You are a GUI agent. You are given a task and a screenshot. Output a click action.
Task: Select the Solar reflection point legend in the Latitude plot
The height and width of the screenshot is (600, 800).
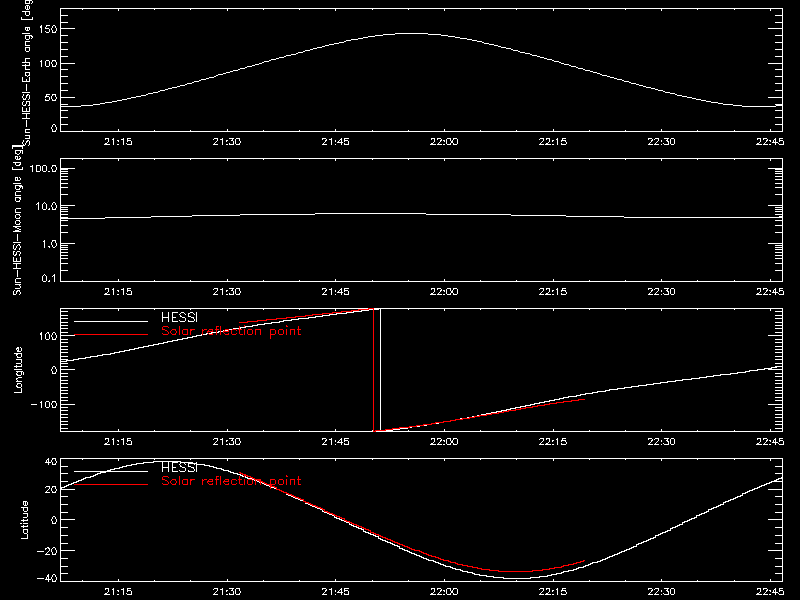pyautogui.click(x=231, y=481)
